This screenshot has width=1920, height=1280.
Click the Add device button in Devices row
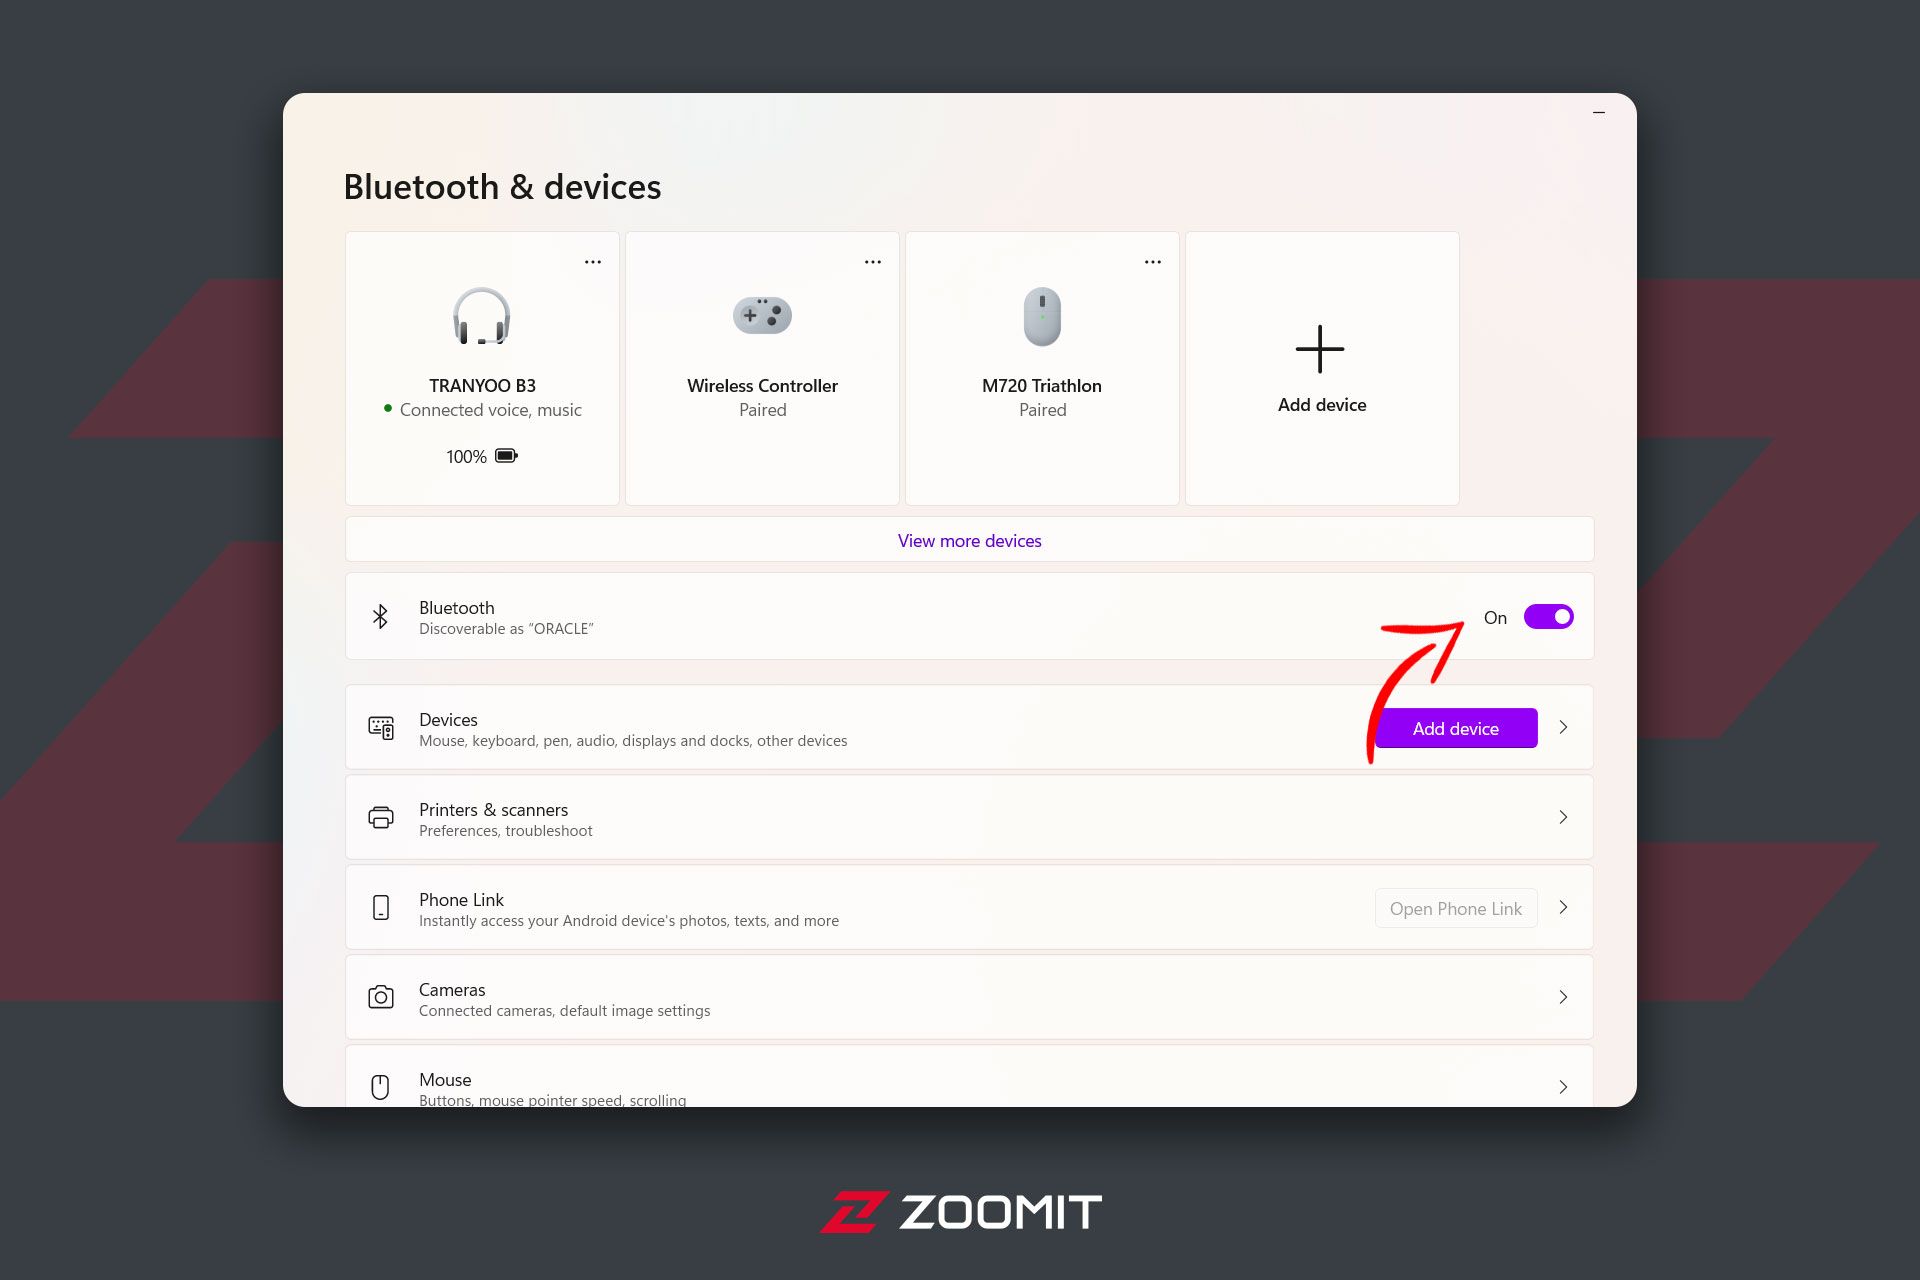pyautogui.click(x=1456, y=729)
